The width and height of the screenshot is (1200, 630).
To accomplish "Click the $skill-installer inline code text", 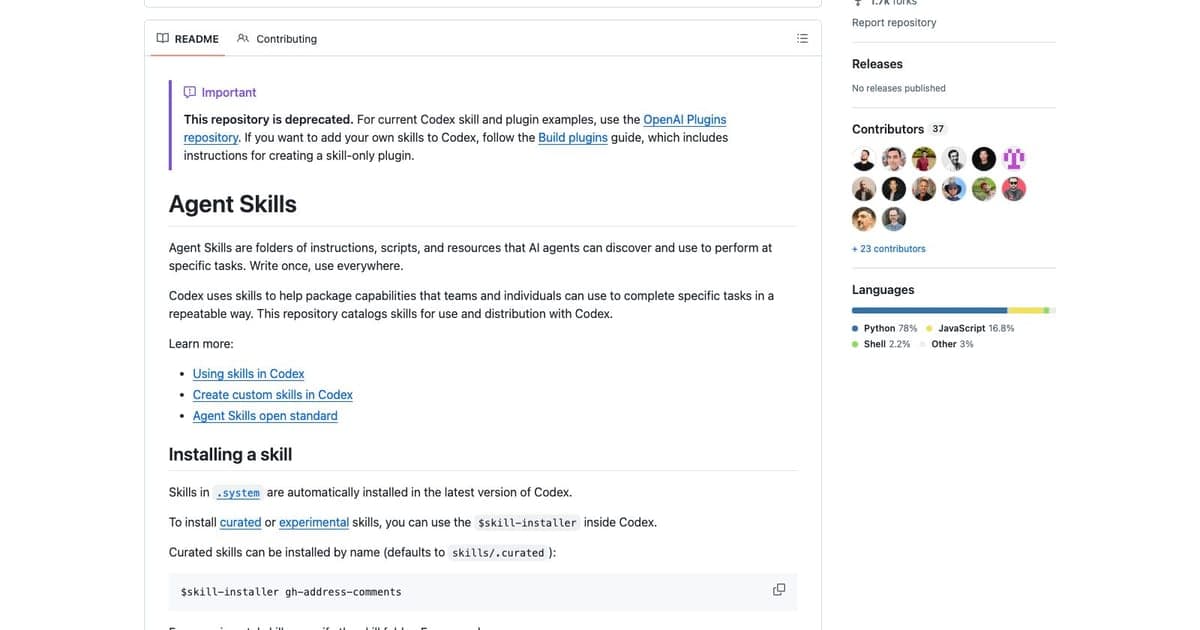I will pyautogui.click(x=527, y=523).
